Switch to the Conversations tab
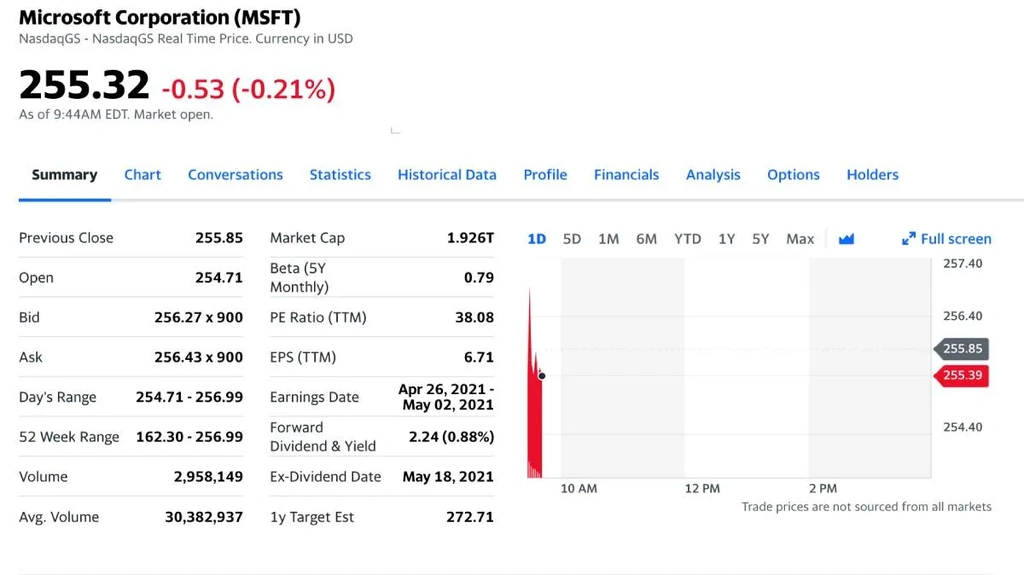Image resolution: width=1024 pixels, height=575 pixels. [235, 175]
